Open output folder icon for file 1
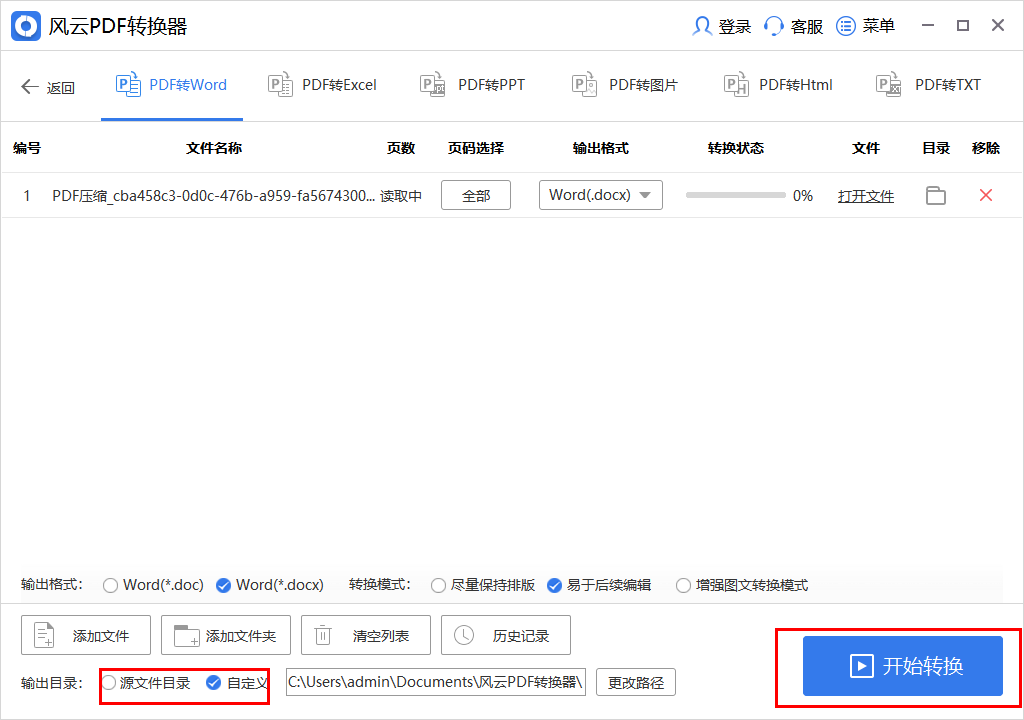1024x720 pixels. click(x=936, y=195)
